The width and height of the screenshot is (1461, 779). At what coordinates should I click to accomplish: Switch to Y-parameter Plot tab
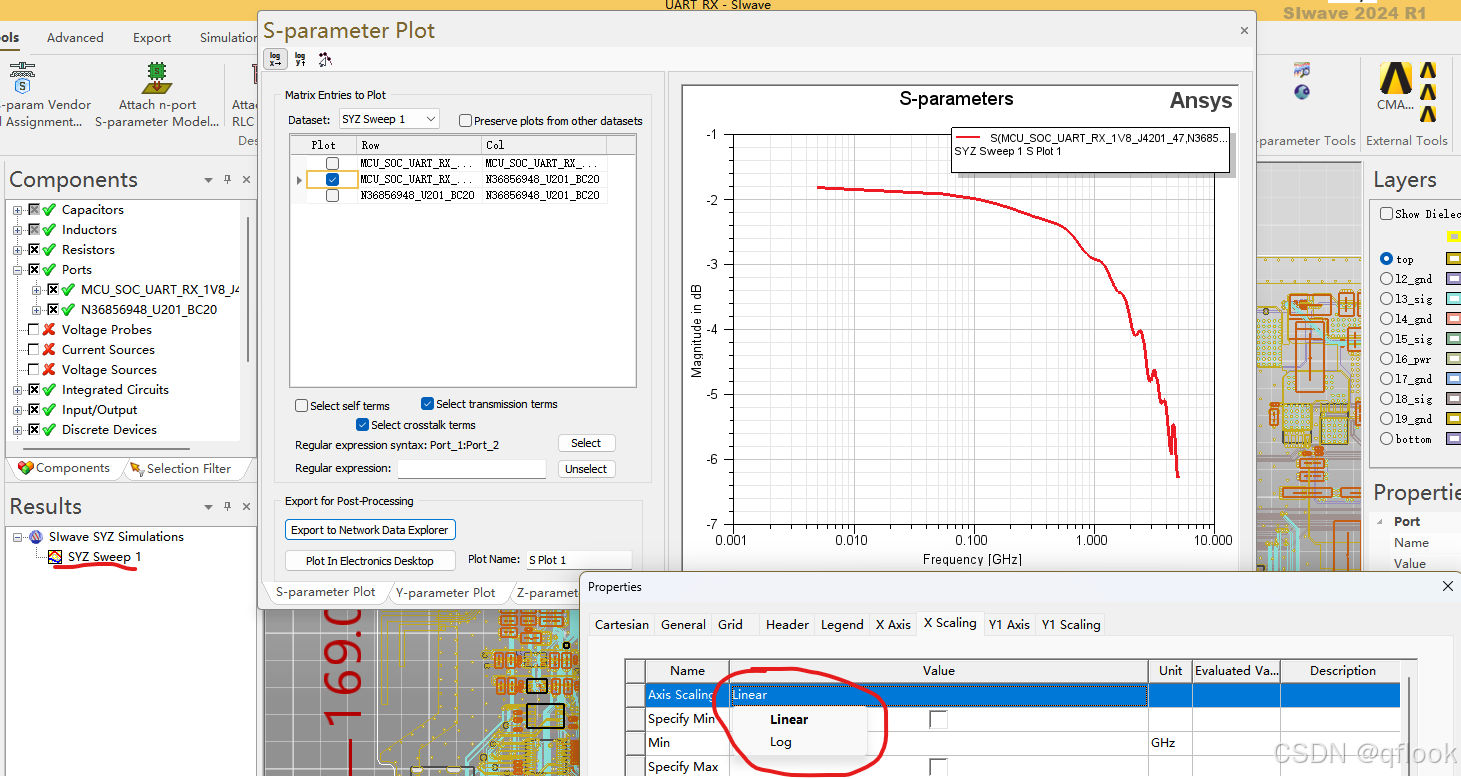tap(445, 592)
